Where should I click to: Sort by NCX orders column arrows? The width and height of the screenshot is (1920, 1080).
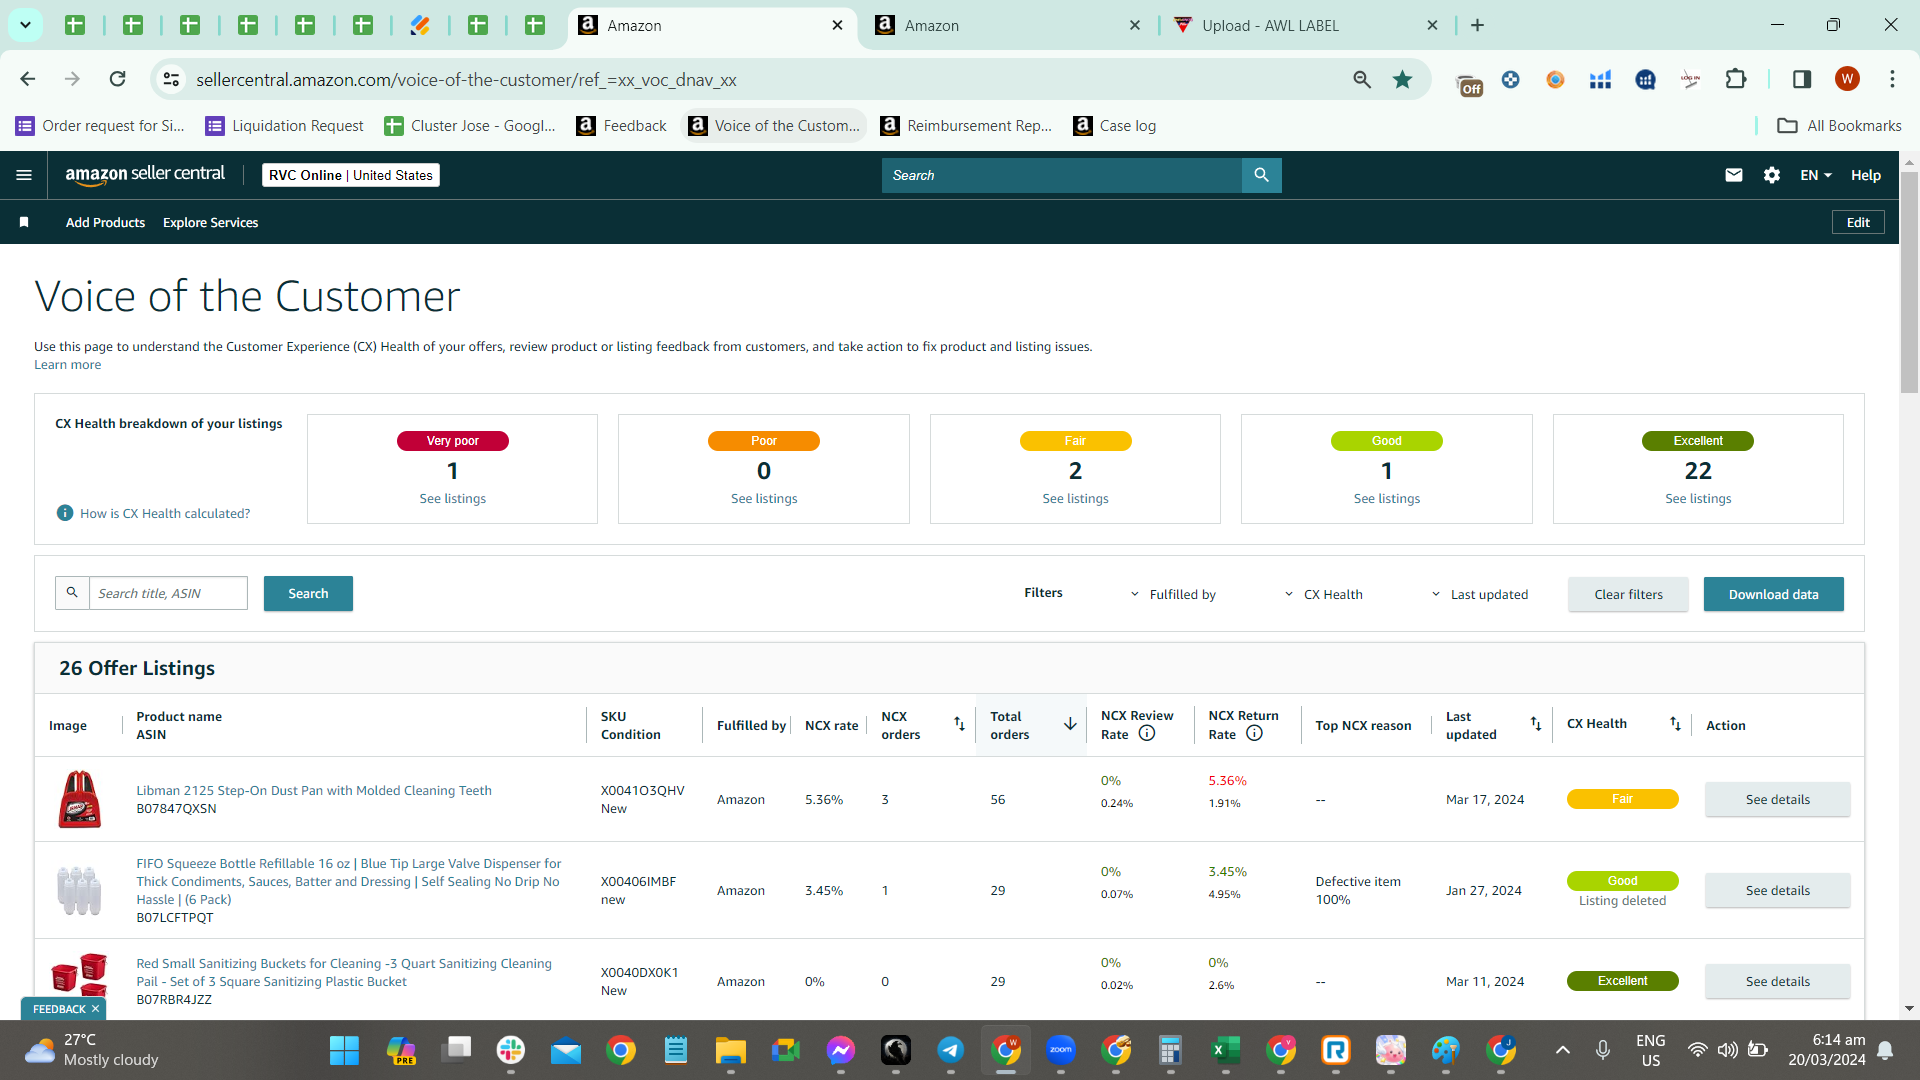(959, 723)
